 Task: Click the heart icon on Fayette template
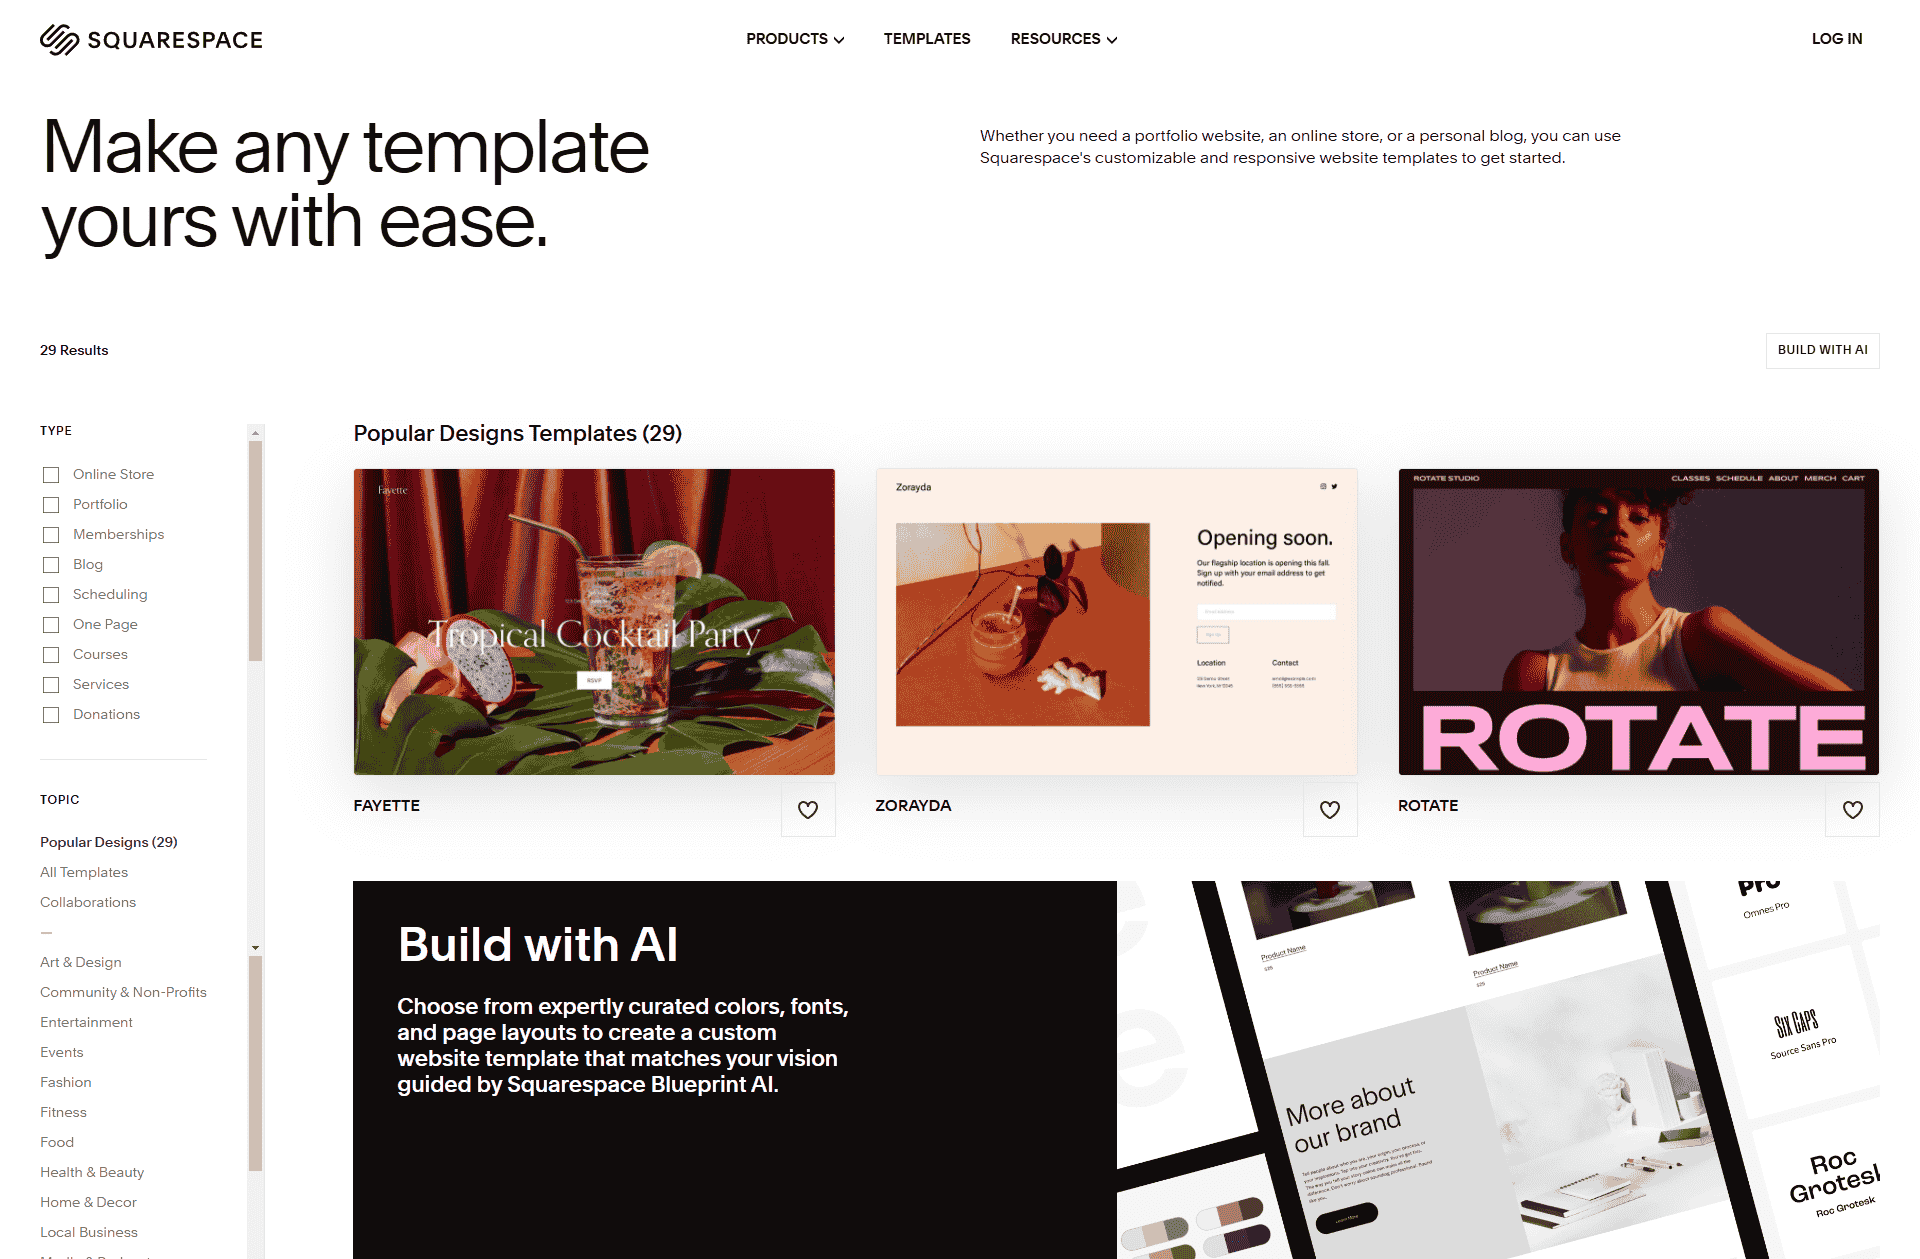point(809,808)
